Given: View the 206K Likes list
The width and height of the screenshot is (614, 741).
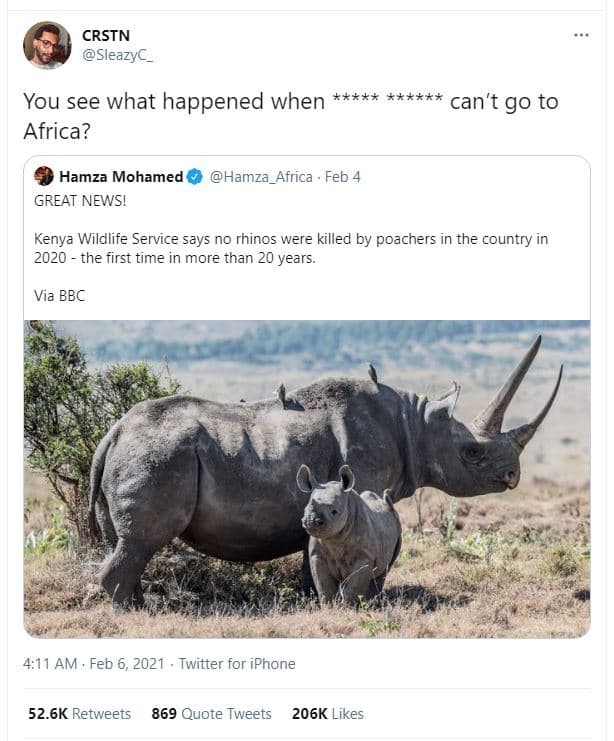Looking at the screenshot, I should coord(327,713).
